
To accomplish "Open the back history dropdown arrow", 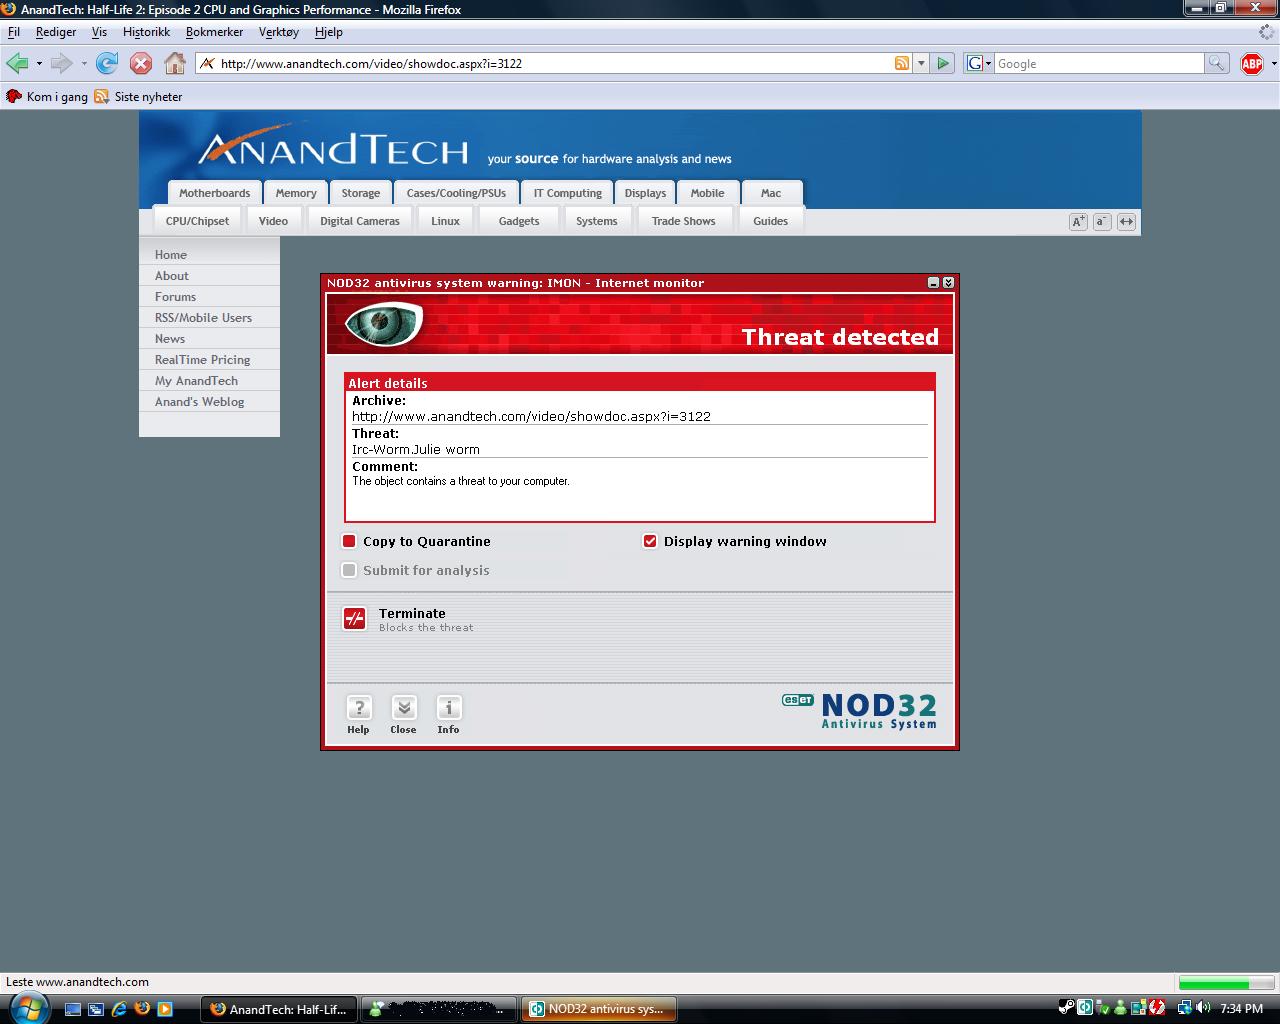I will pyautogui.click(x=39, y=63).
